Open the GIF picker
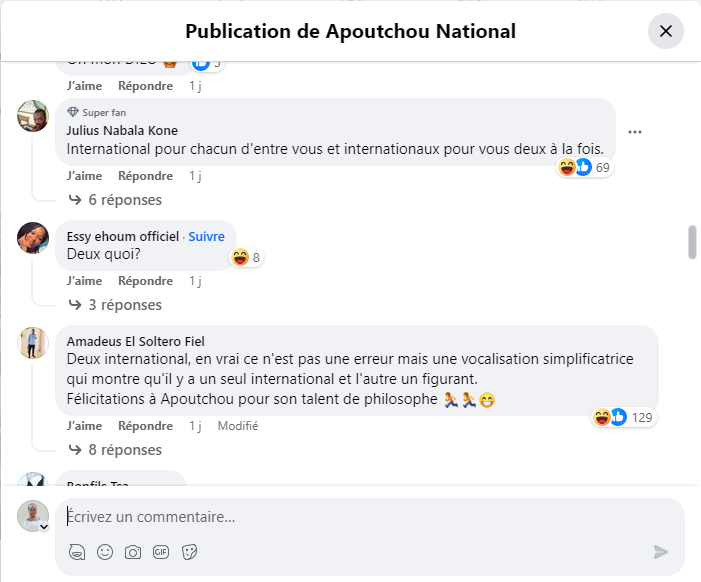This screenshot has width=701, height=582. tap(161, 551)
